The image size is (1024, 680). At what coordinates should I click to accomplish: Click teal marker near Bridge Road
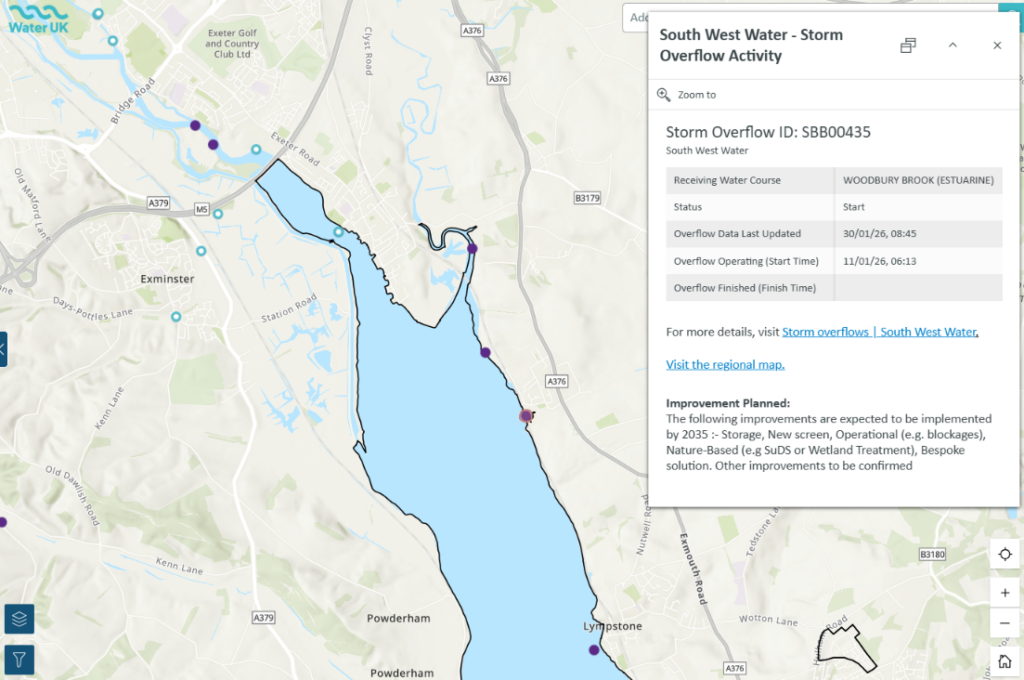(112, 41)
